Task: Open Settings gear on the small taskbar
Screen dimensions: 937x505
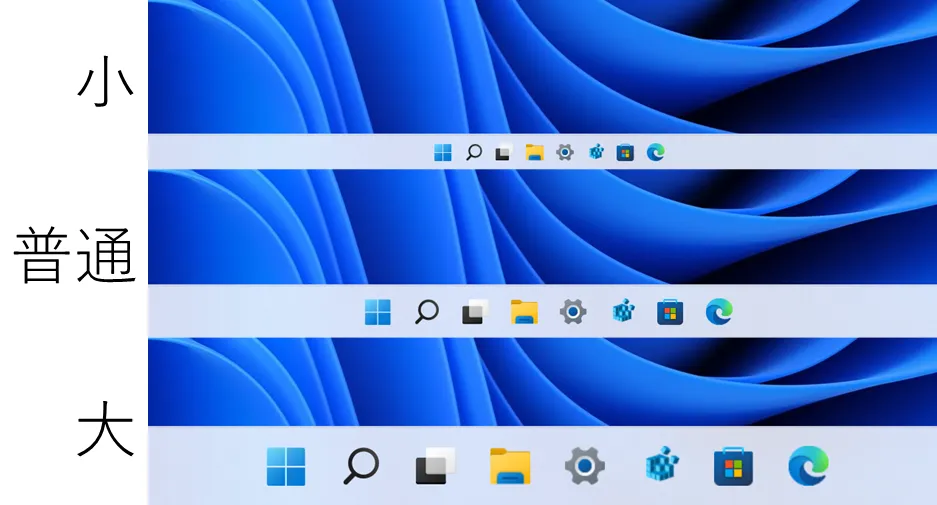Action: pyautogui.click(x=565, y=152)
